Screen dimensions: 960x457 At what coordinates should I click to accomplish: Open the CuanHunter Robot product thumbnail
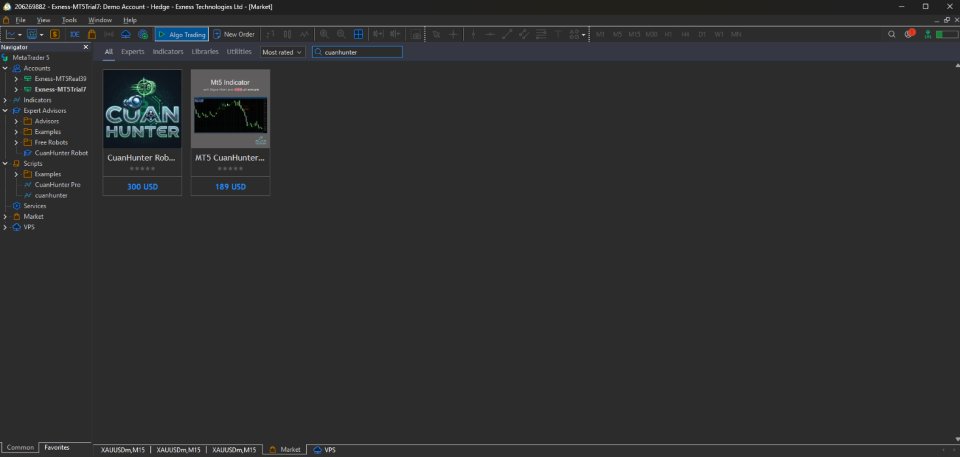[x=142, y=108]
